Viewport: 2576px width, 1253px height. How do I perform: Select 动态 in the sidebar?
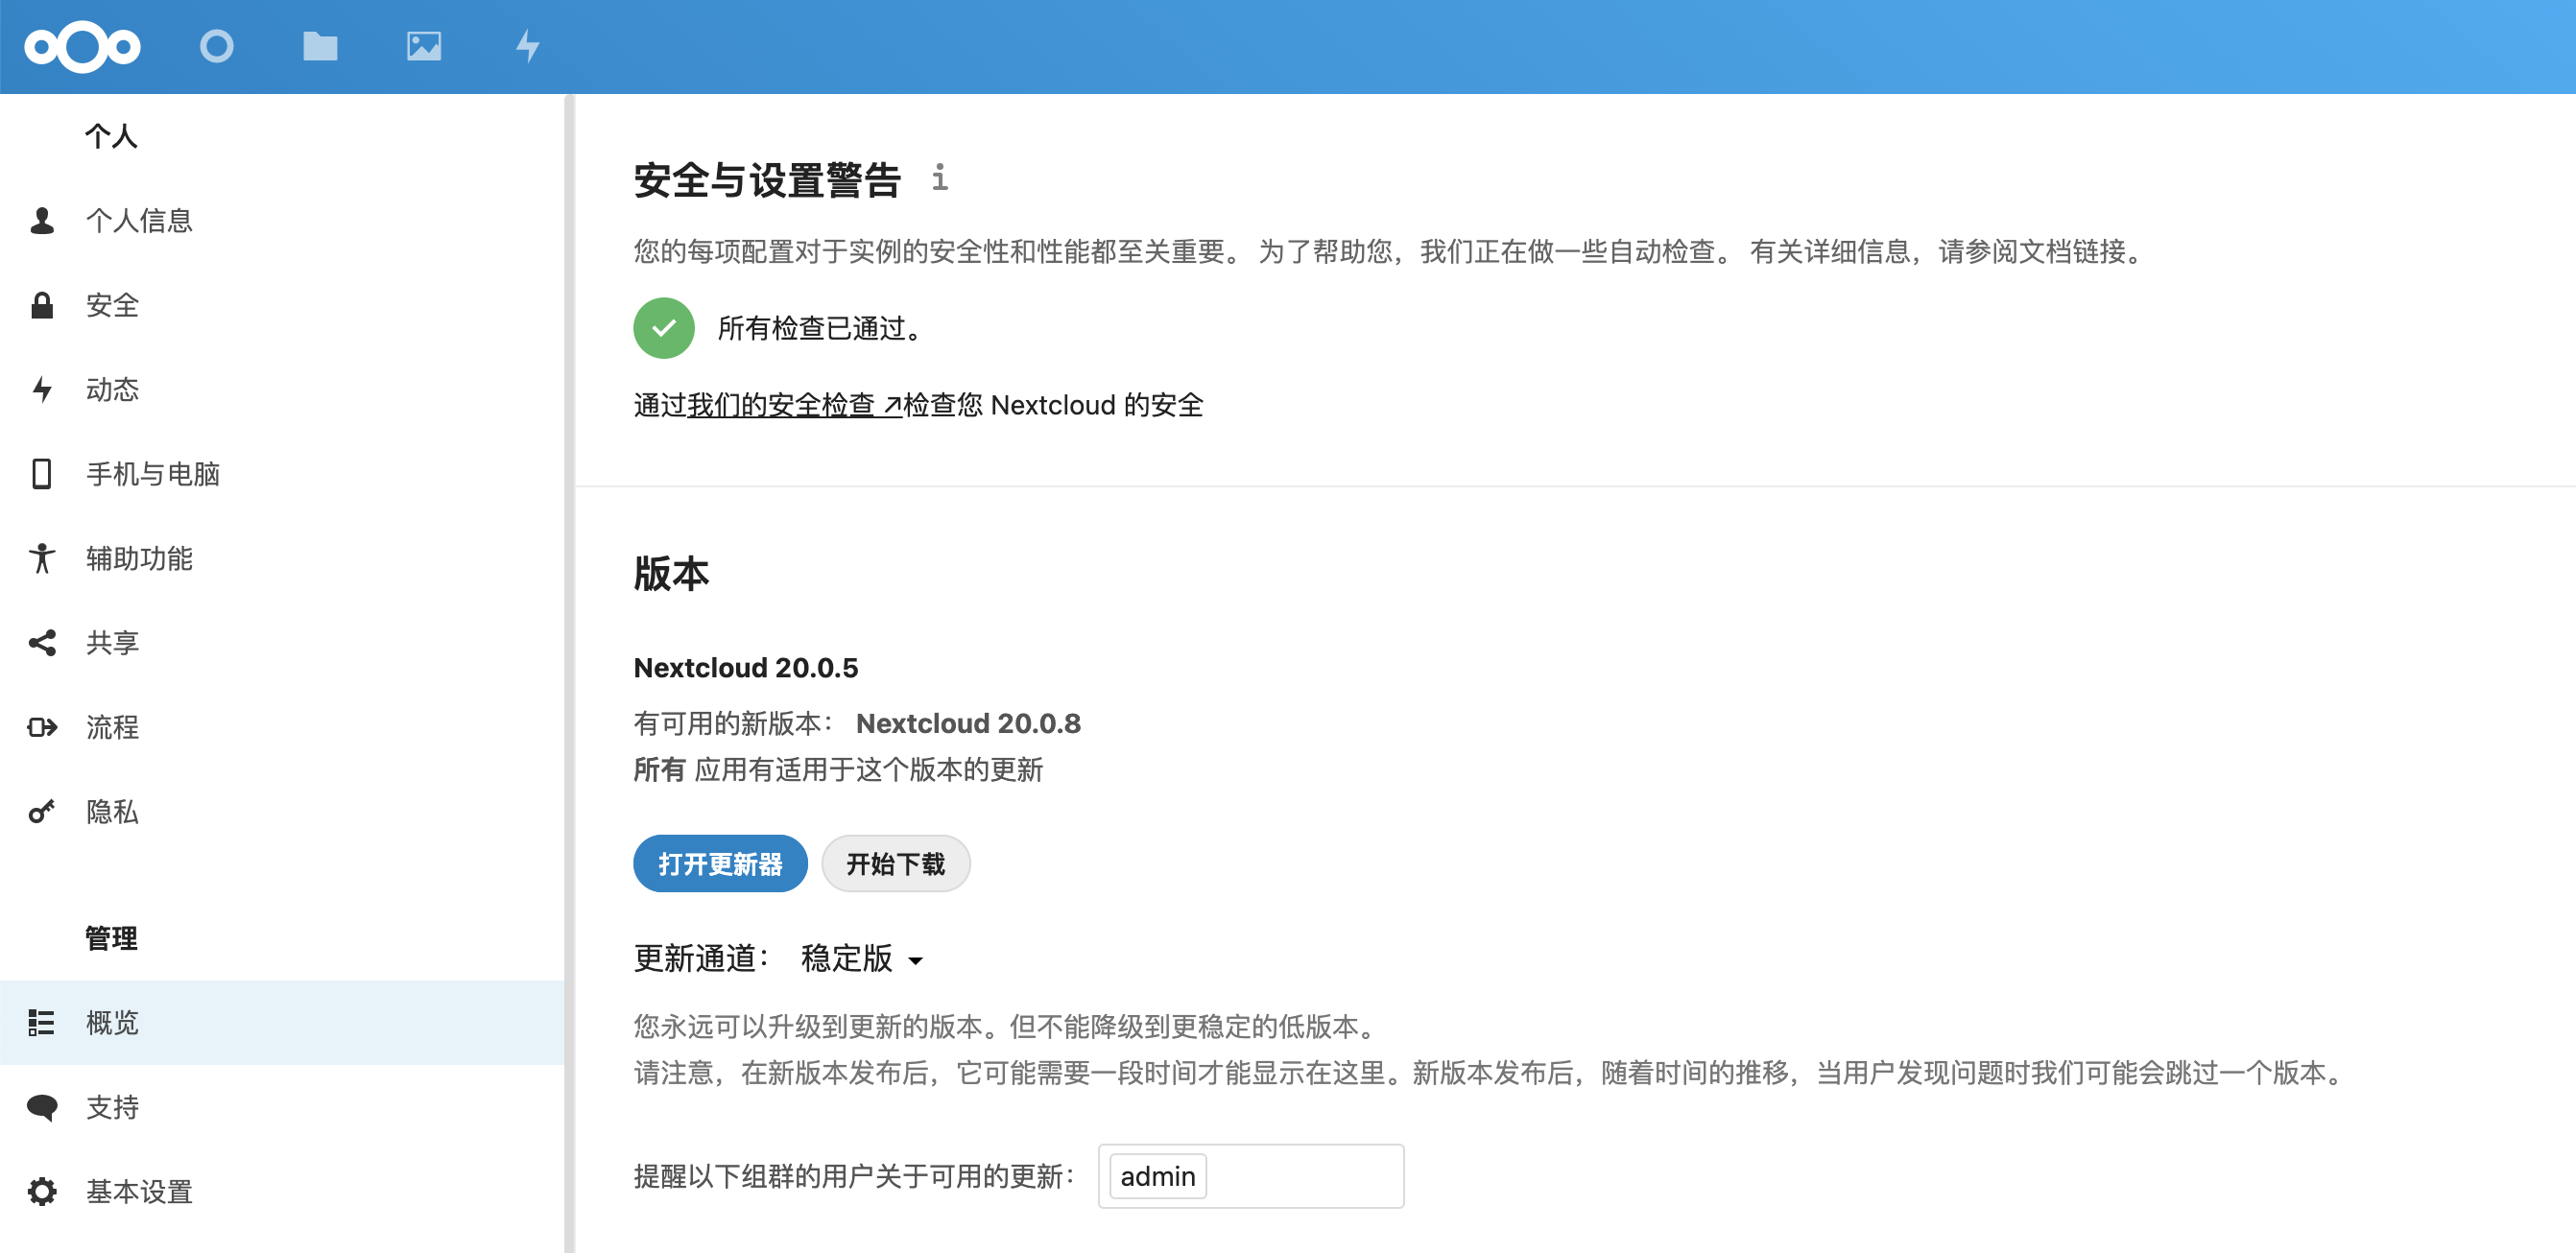tap(282, 389)
